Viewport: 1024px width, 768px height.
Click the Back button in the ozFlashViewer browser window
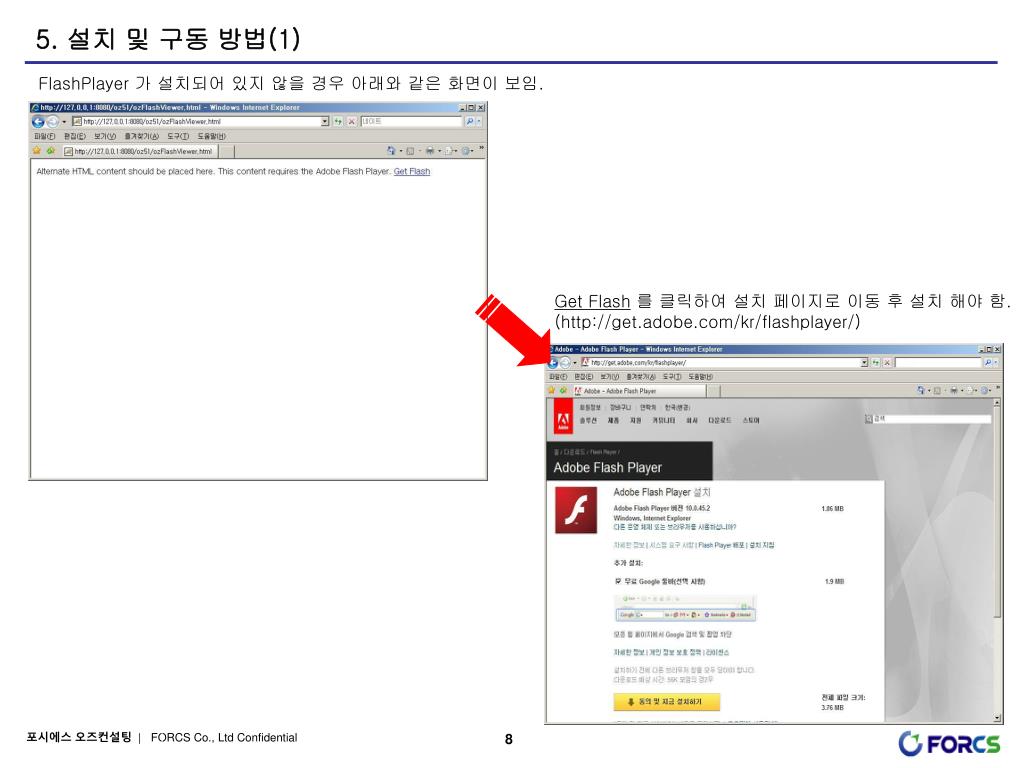(38, 121)
